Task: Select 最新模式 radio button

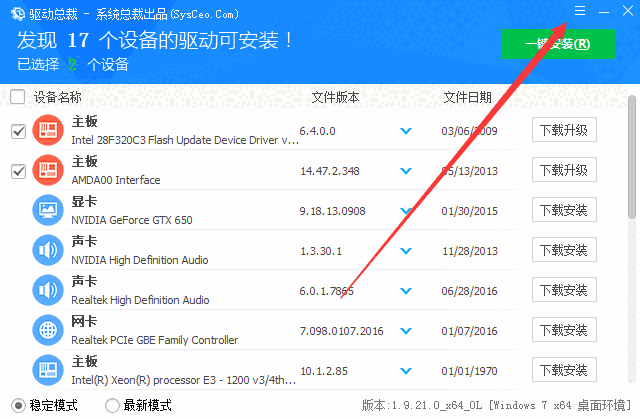Action: click(112, 406)
